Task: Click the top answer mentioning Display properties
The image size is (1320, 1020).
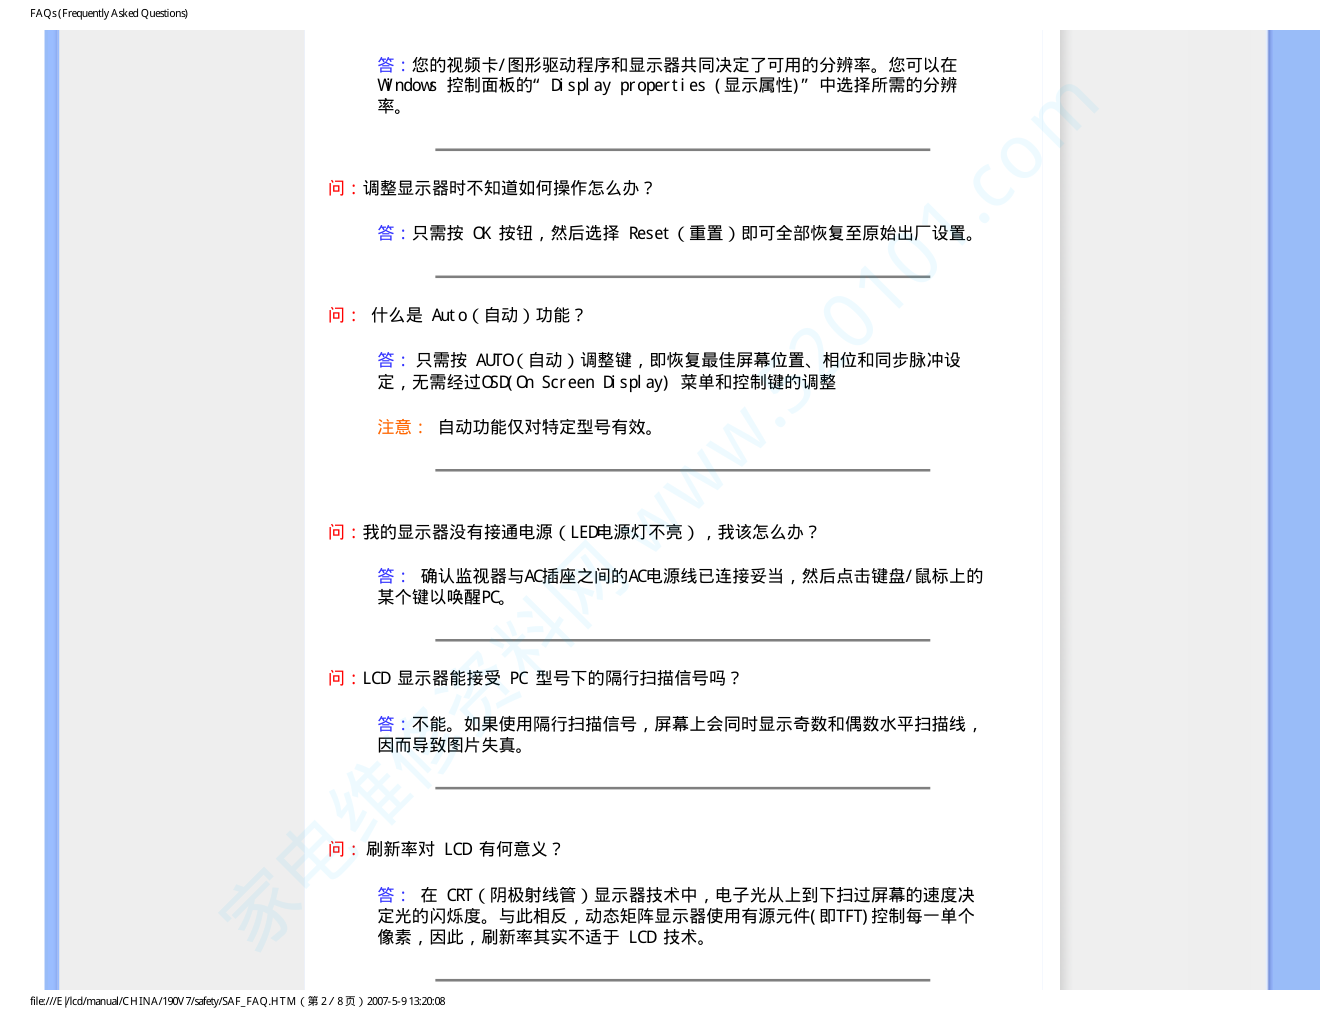Action: click(x=667, y=86)
